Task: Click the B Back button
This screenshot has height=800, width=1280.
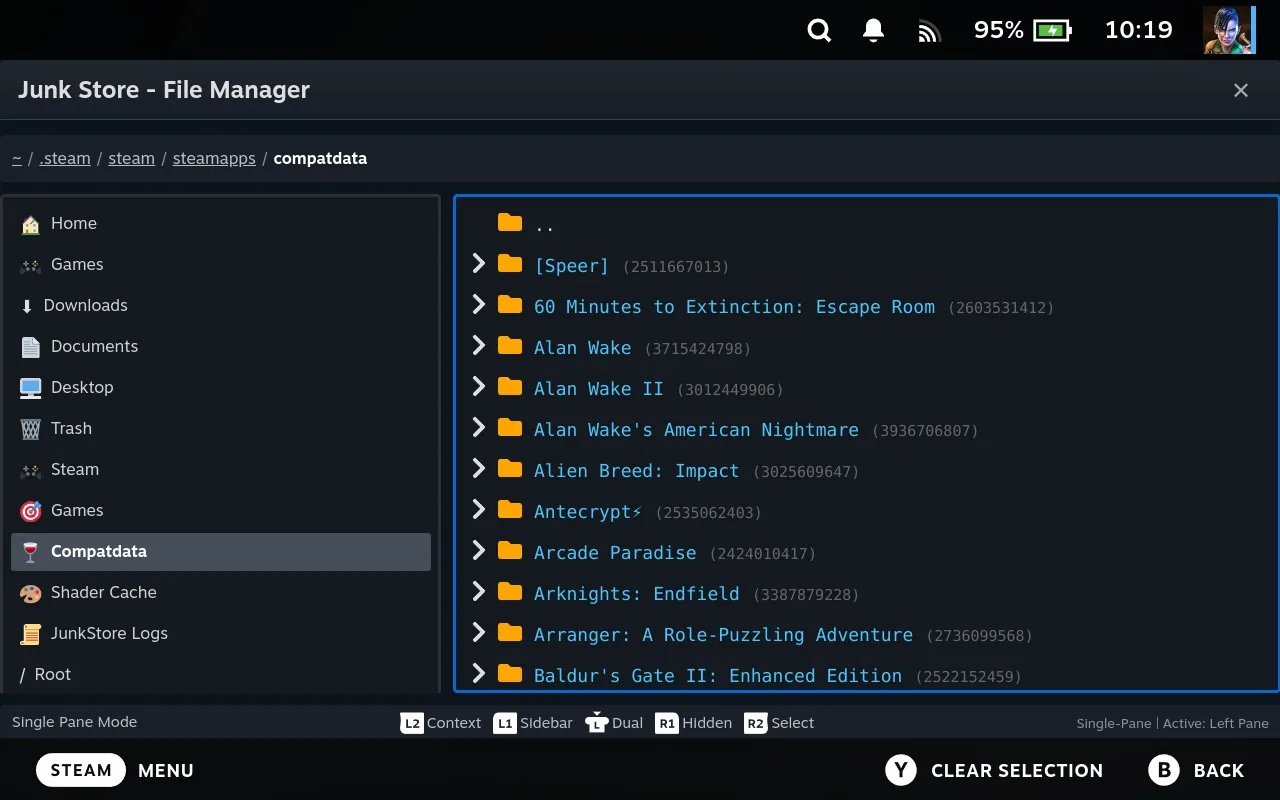Action: pyautogui.click(x=1196, y=770)
